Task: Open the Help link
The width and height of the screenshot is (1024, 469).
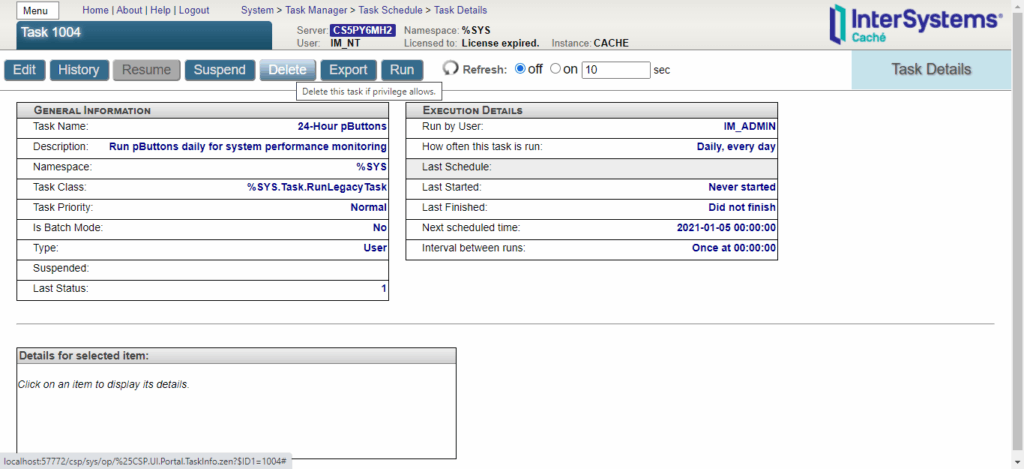Action: click(x=160, y=10)
